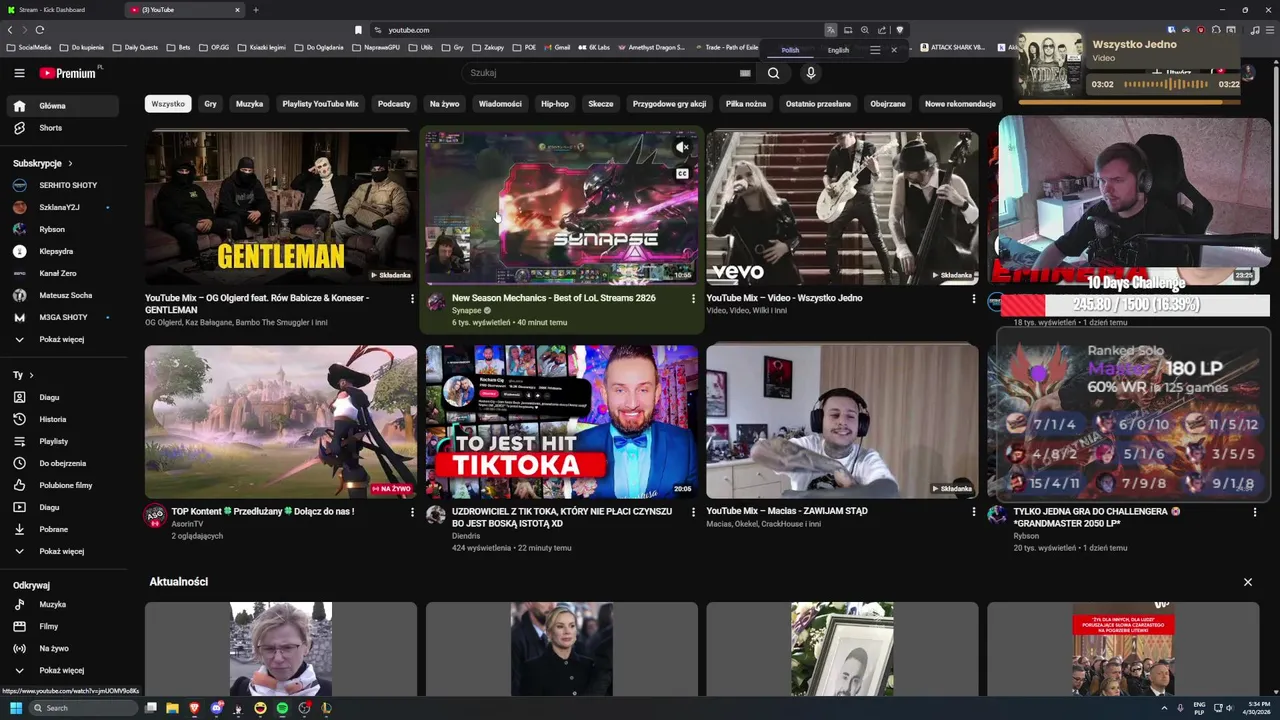The image size is (1280, 720).
Task: Close the Aktualności news shelf
Action: 1248,582
